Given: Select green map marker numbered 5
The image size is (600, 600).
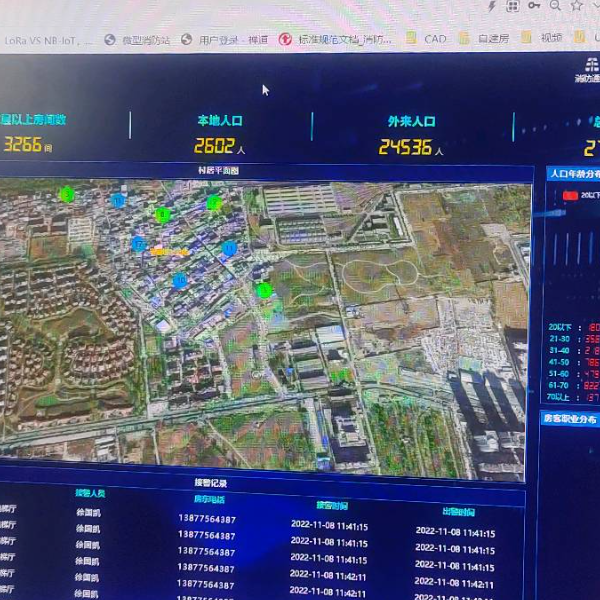Looking at the screenshot, I should 67,194.
